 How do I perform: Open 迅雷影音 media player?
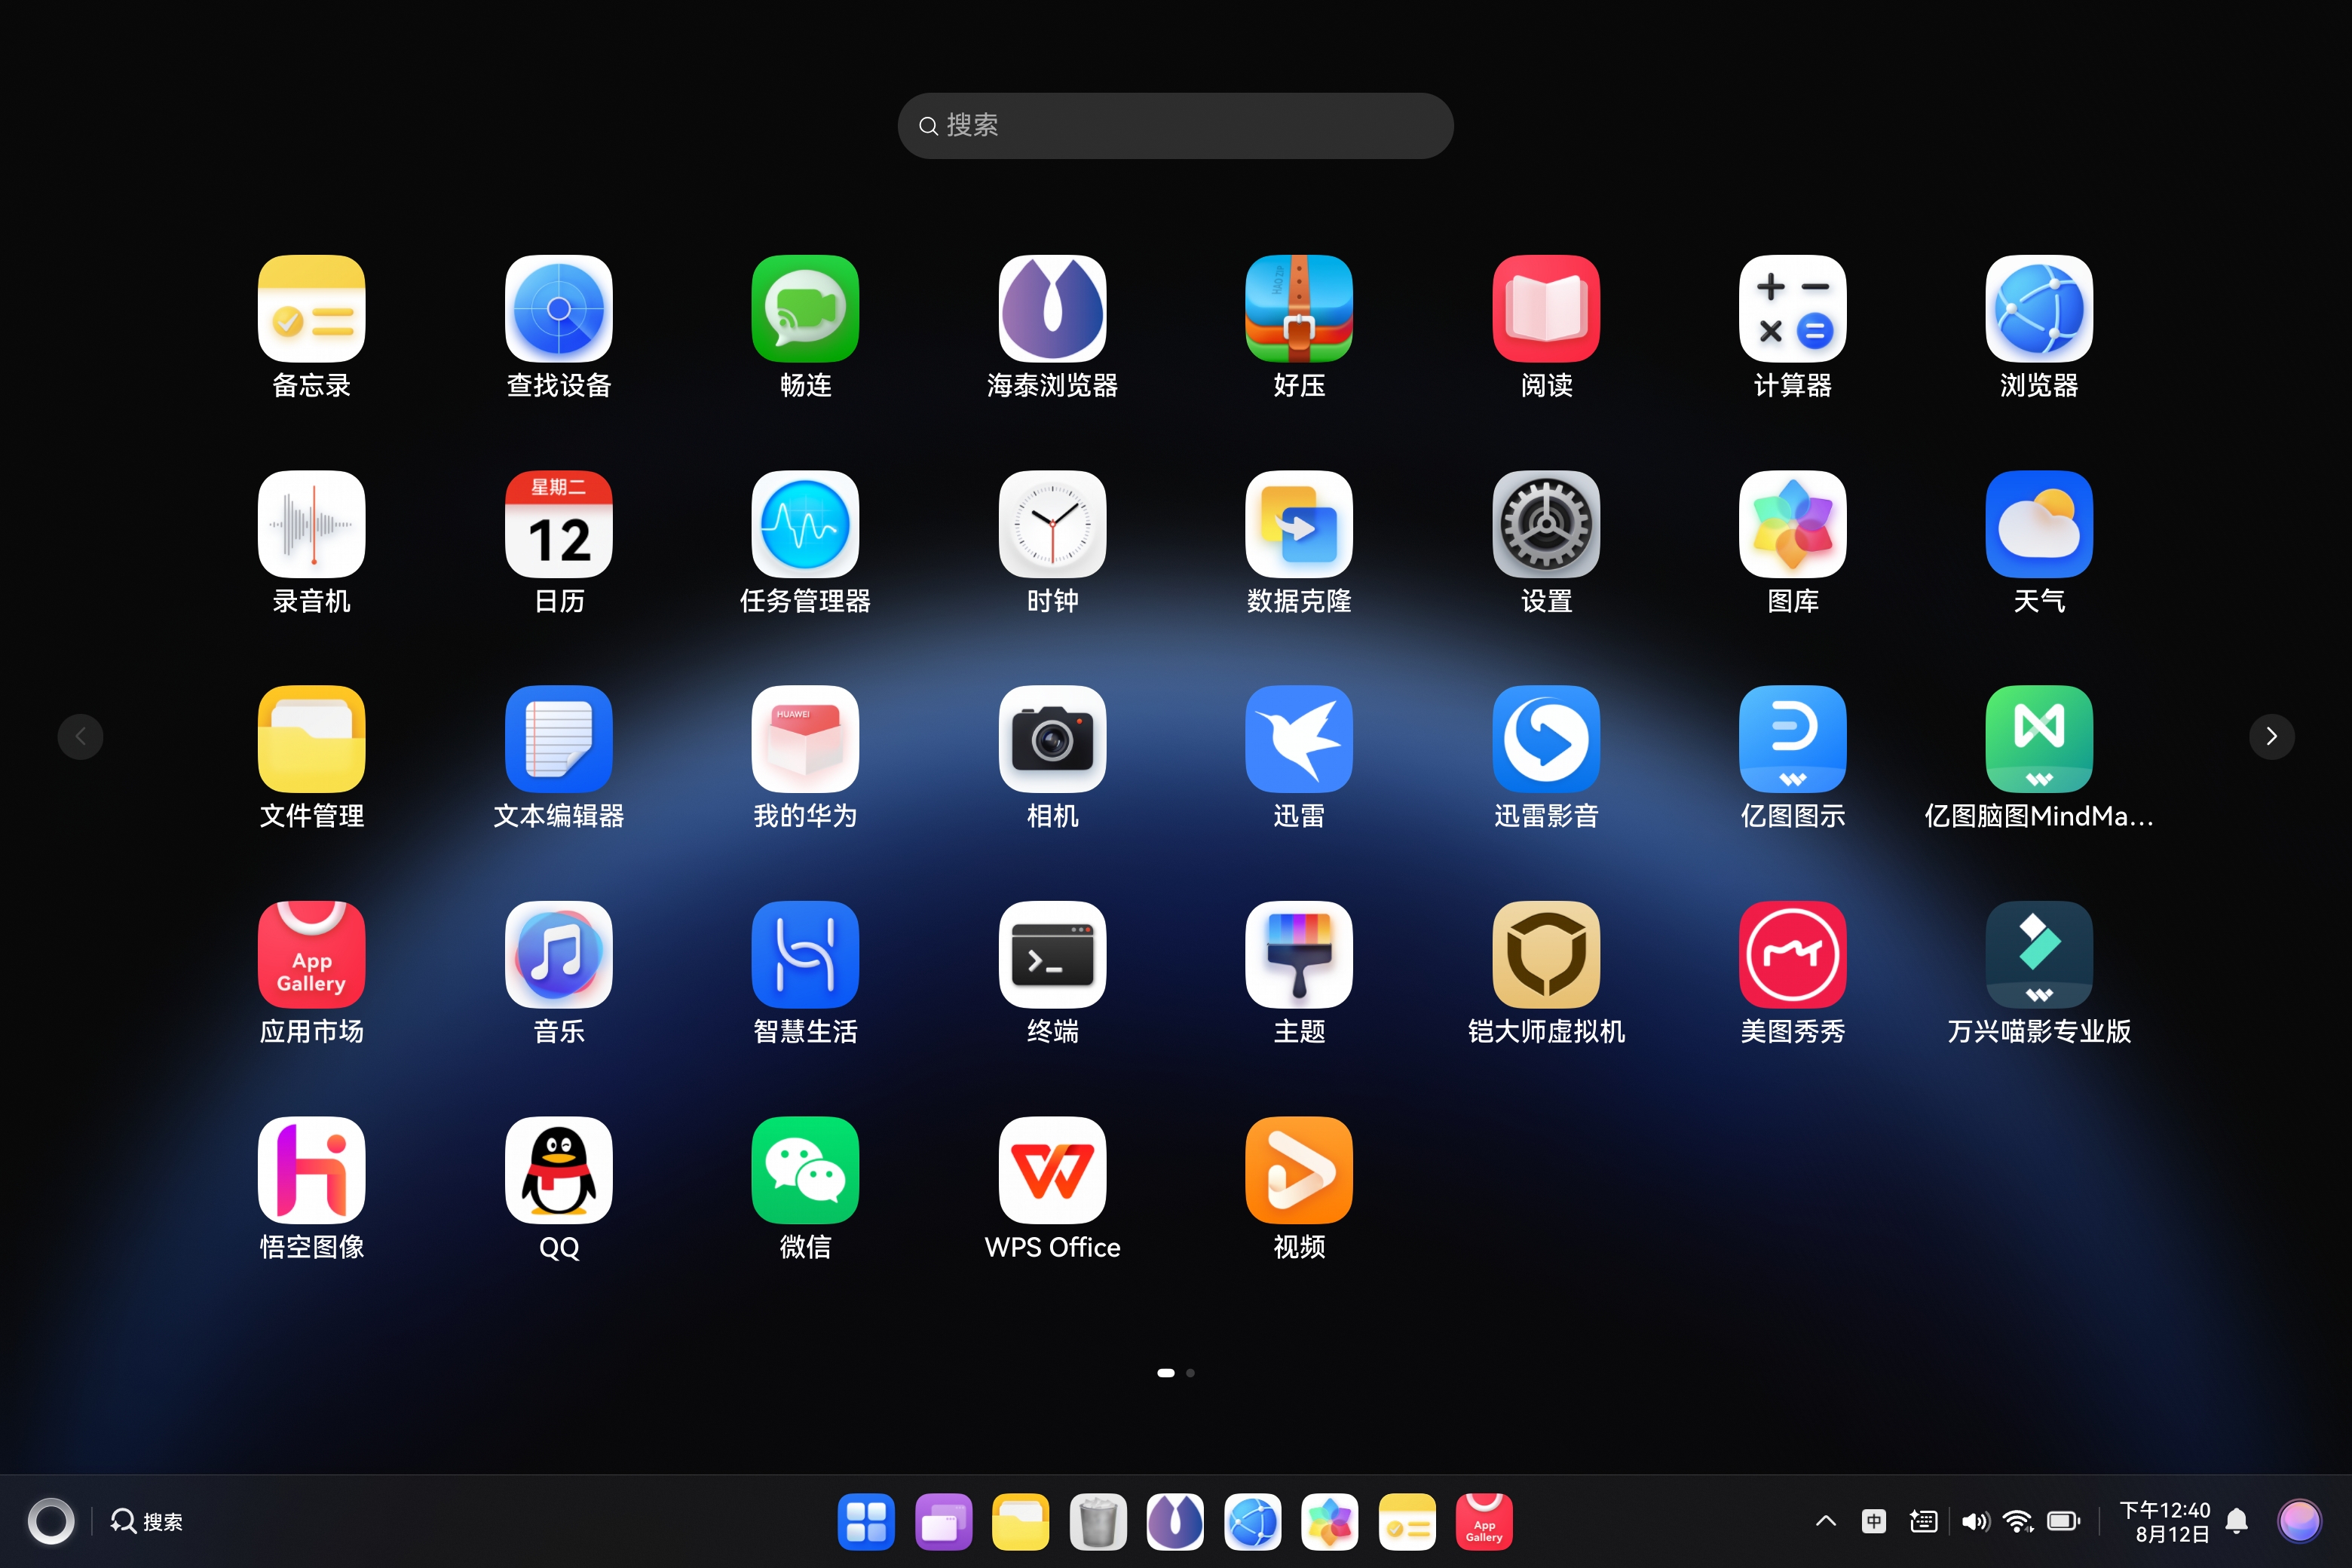click(1546, 739)
